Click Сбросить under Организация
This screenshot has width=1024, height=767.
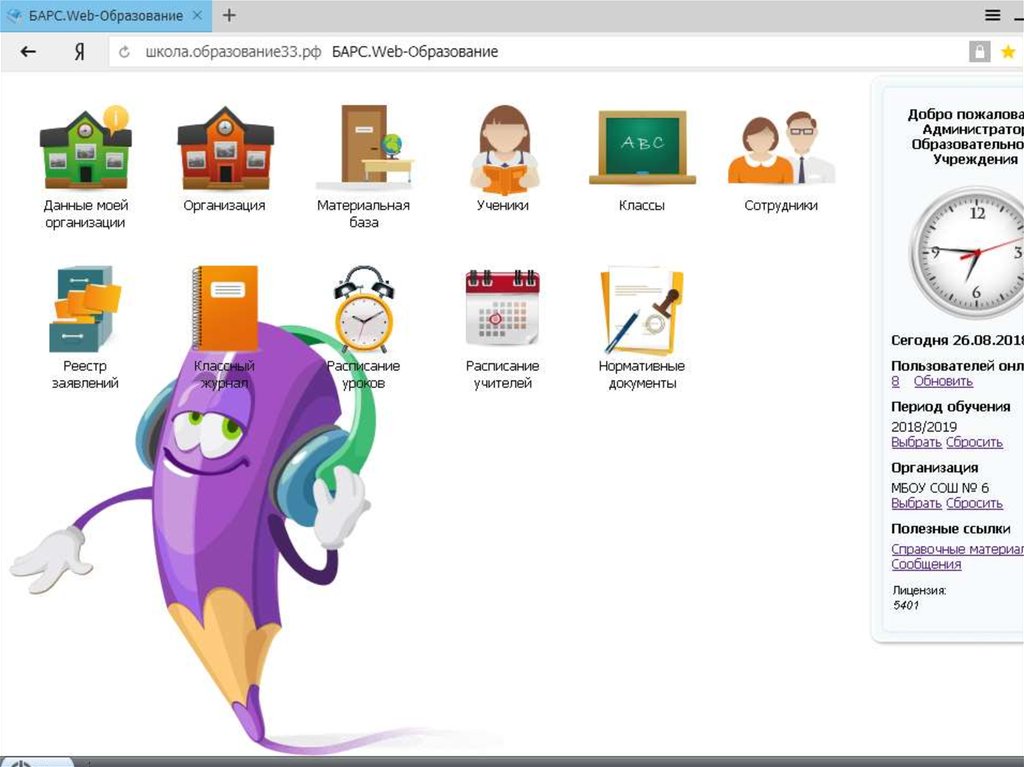pos(974,503)
